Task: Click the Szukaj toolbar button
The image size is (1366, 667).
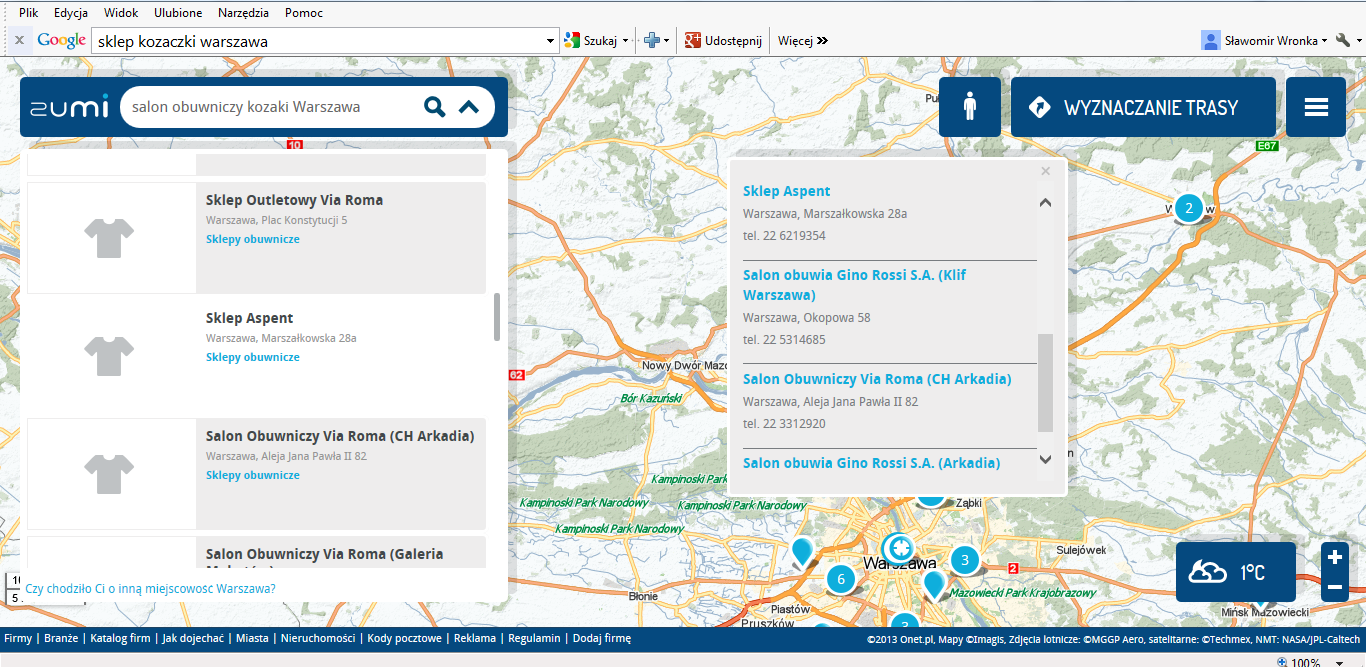Action: pos(591,41)
